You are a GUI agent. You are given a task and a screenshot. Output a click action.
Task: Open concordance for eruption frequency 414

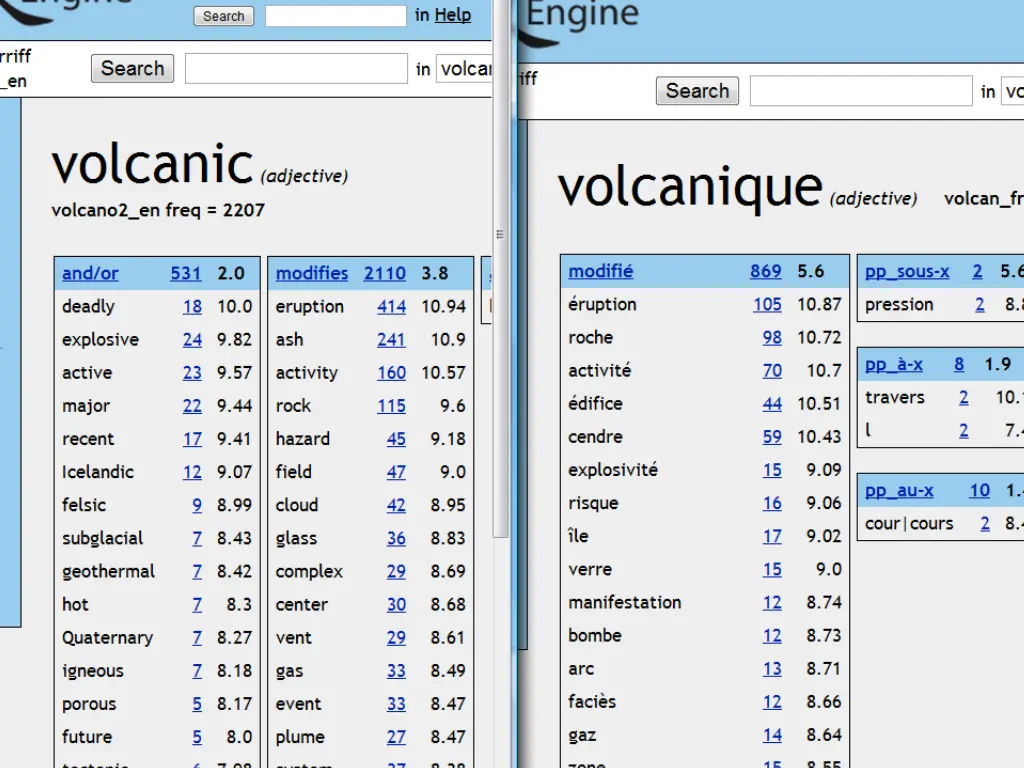[391, 307]
